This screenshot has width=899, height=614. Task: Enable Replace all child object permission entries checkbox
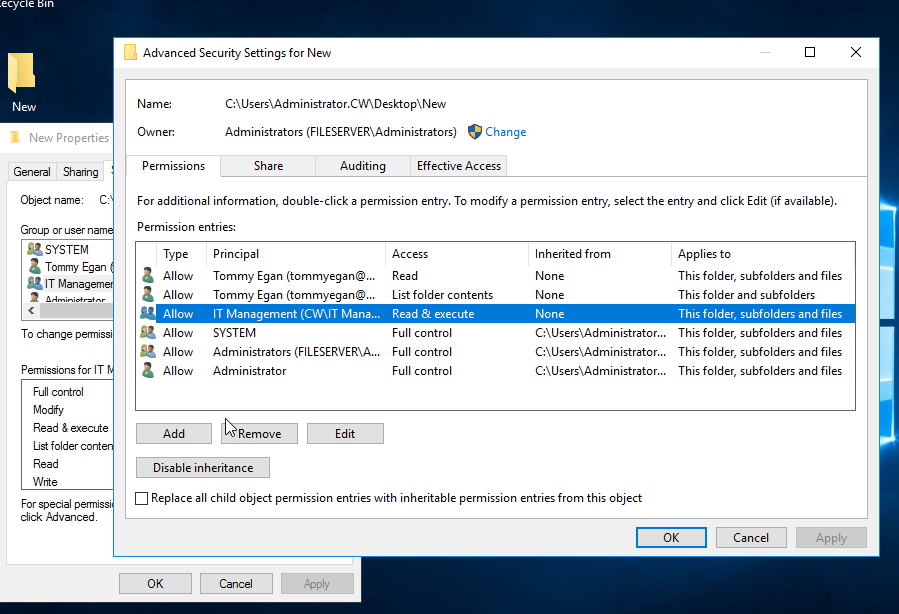tap(142, 498)
